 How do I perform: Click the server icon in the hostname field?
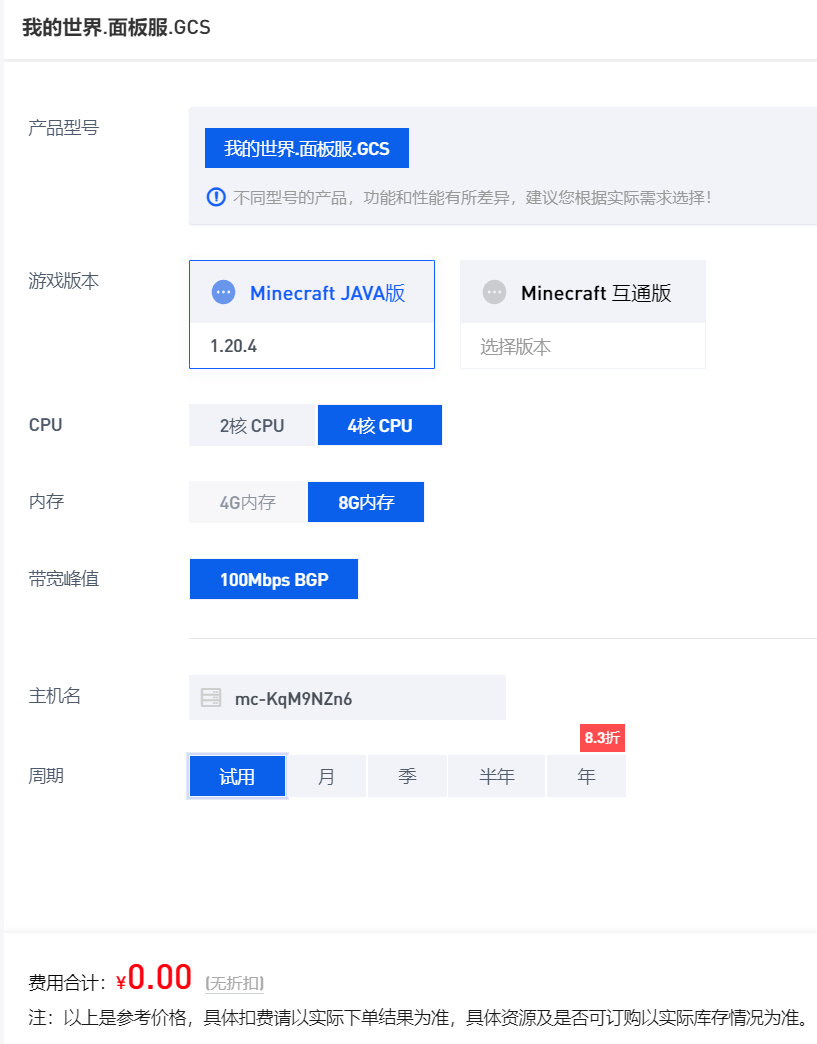coord(210,698)
